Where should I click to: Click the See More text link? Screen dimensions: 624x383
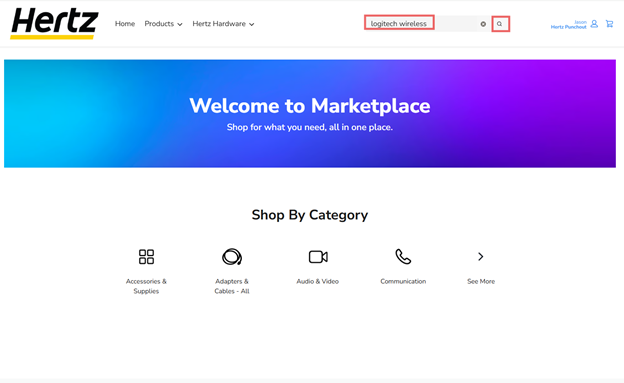point(481,281)
